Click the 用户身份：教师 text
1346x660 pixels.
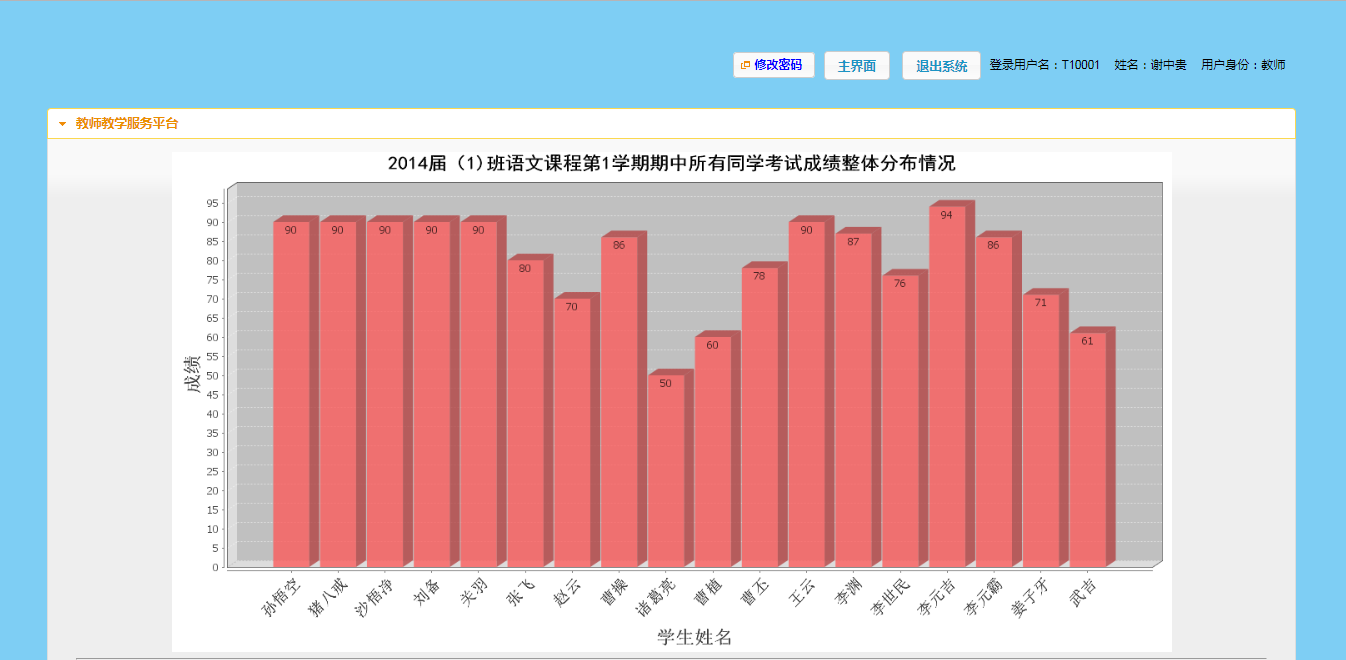tap(1243, 65)
